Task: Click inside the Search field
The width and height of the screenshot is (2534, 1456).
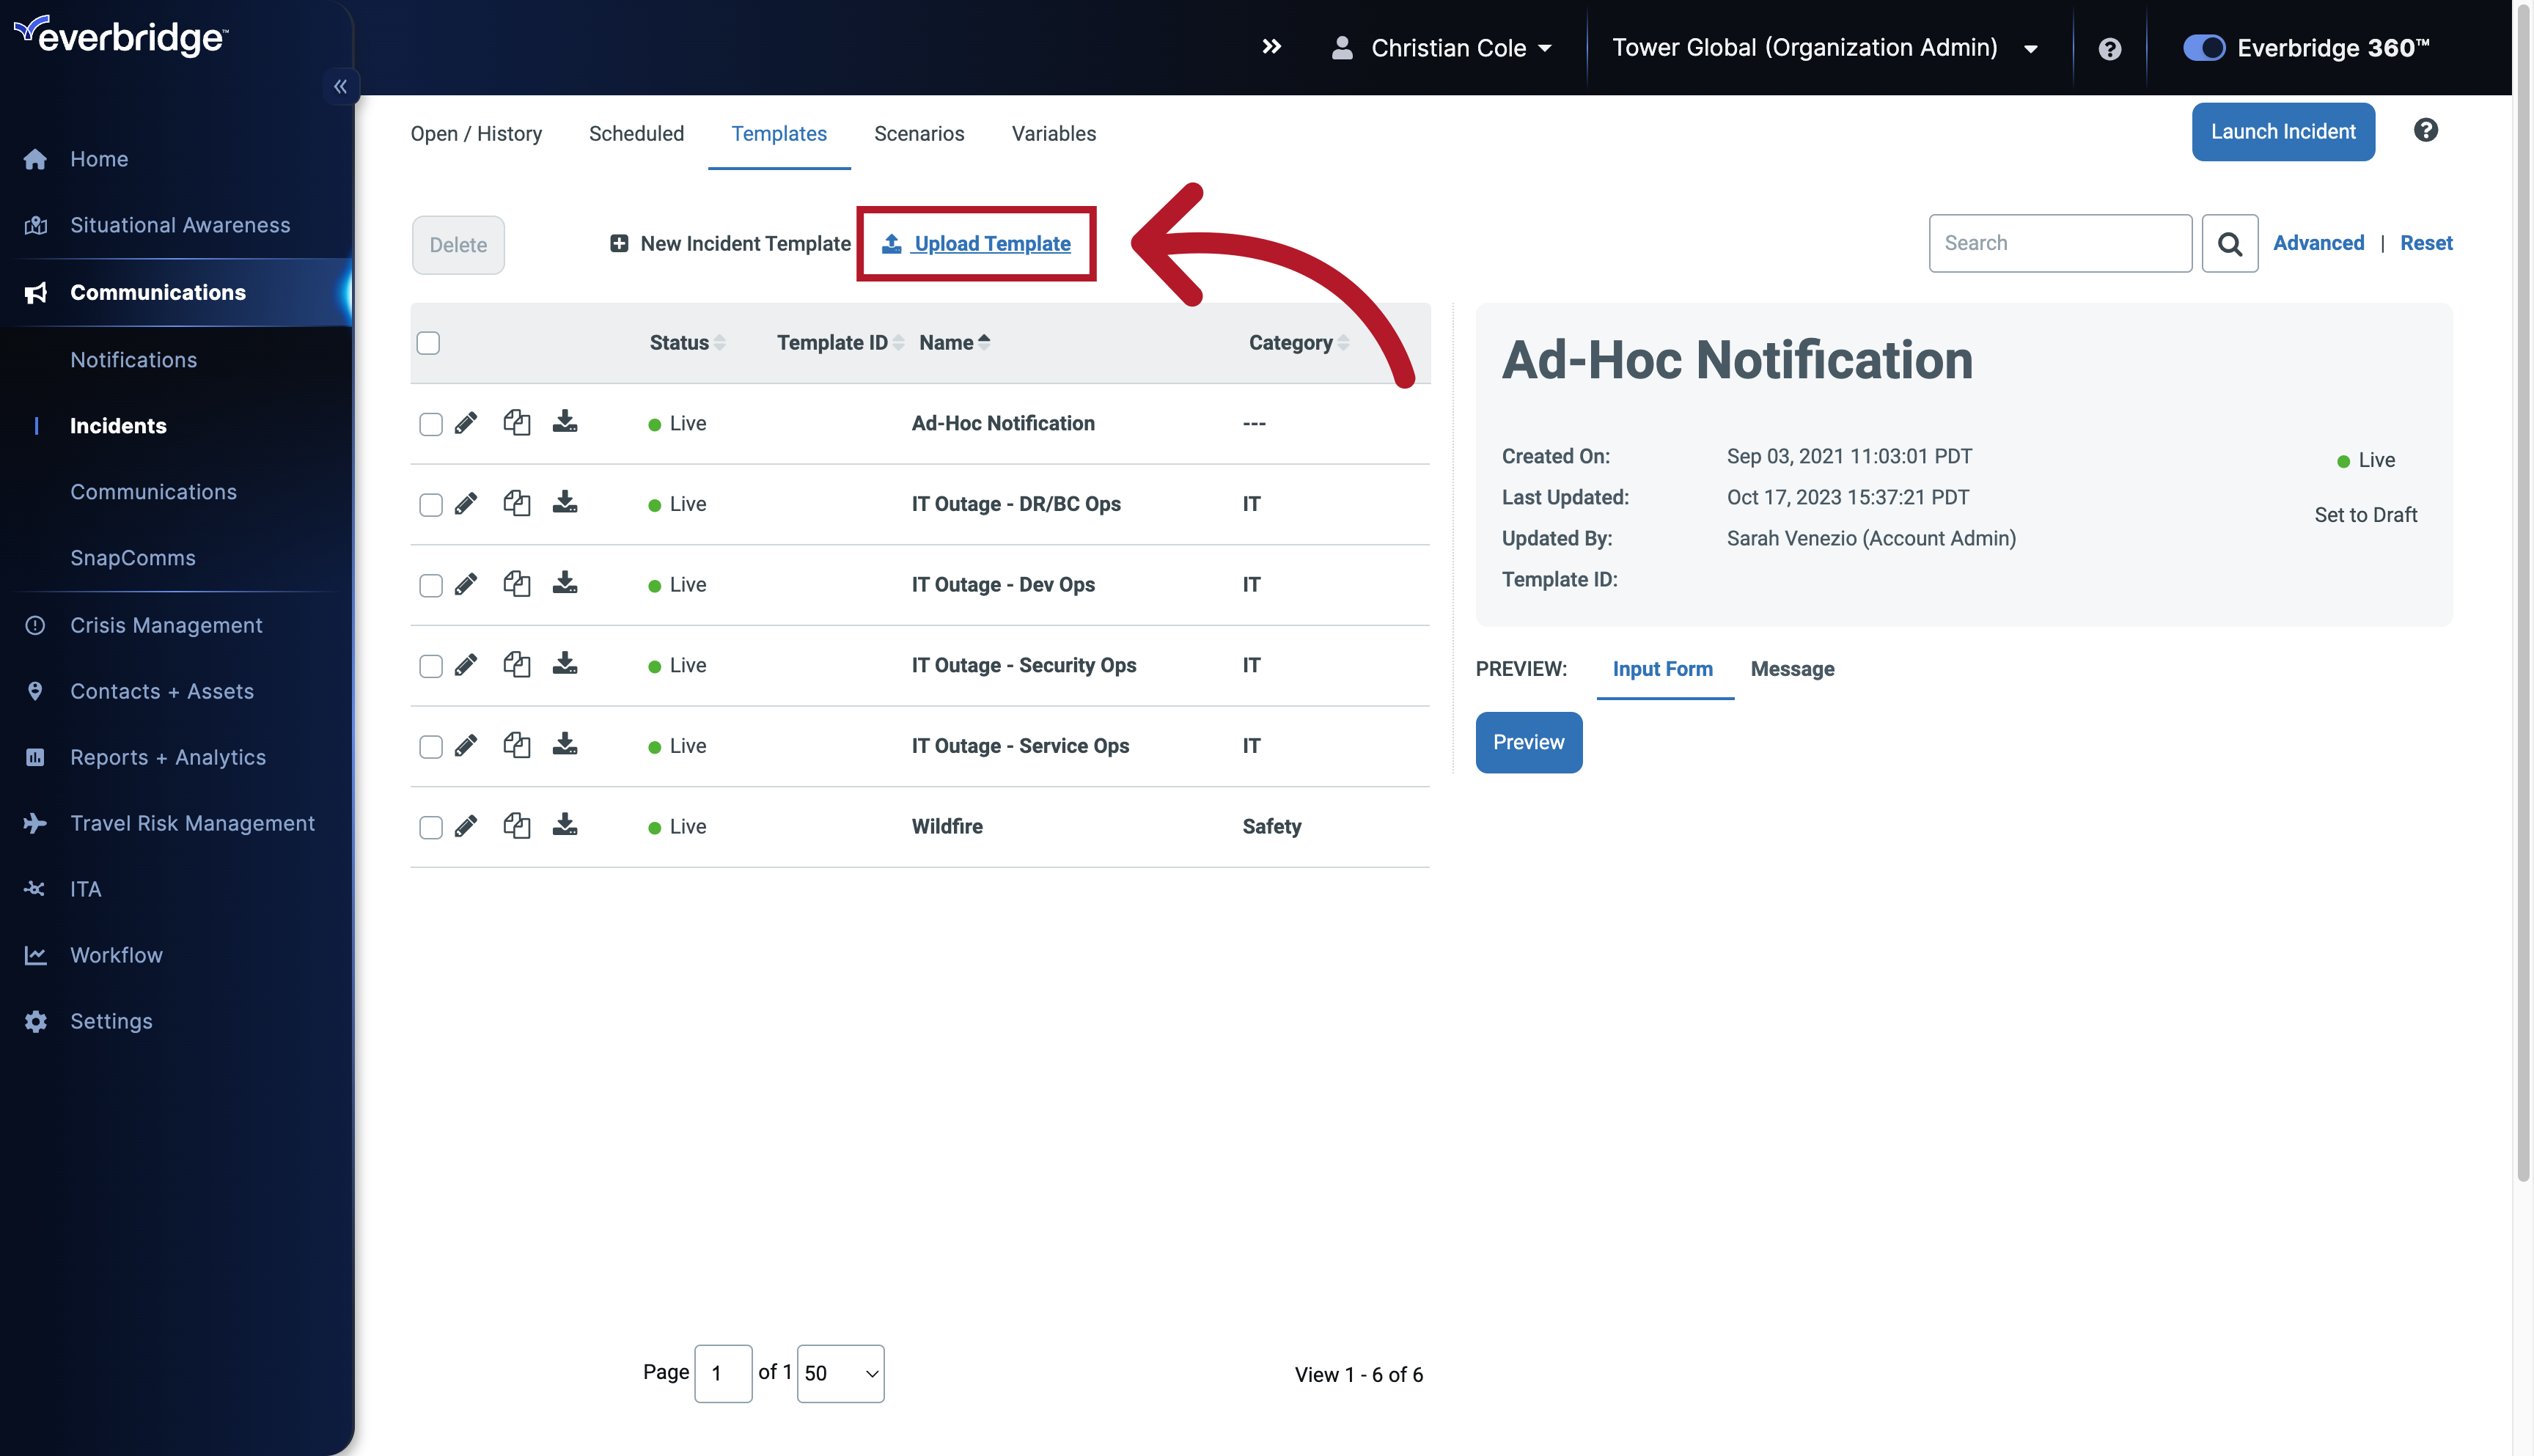Action: pos(2059,243)
